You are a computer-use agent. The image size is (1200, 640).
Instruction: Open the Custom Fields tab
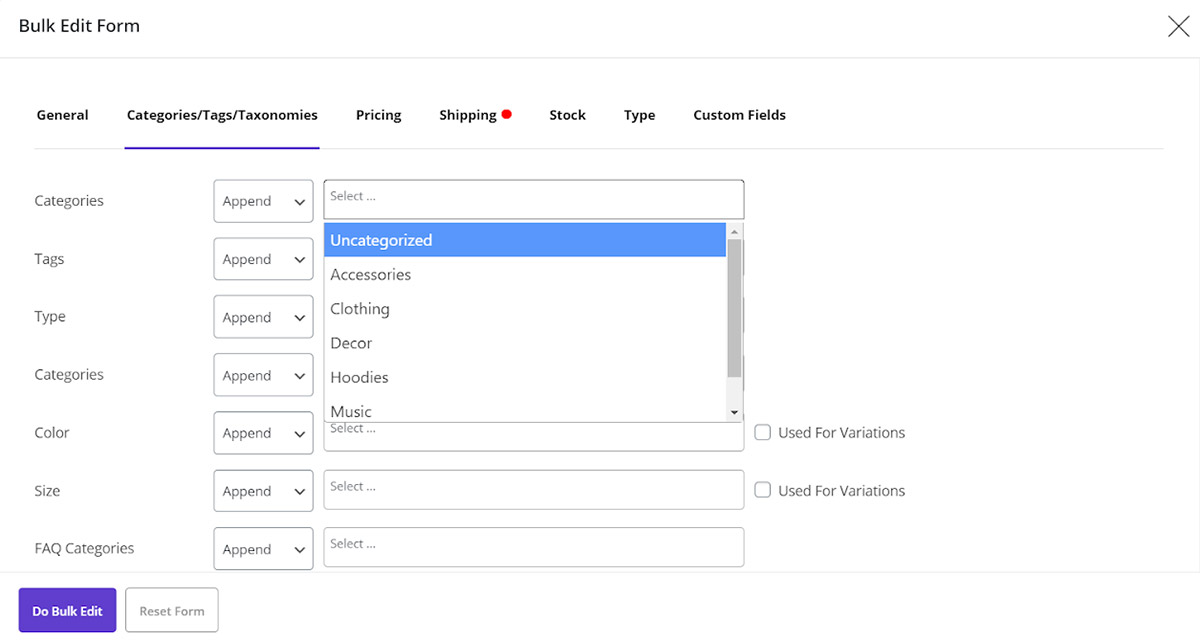point(739,115)
